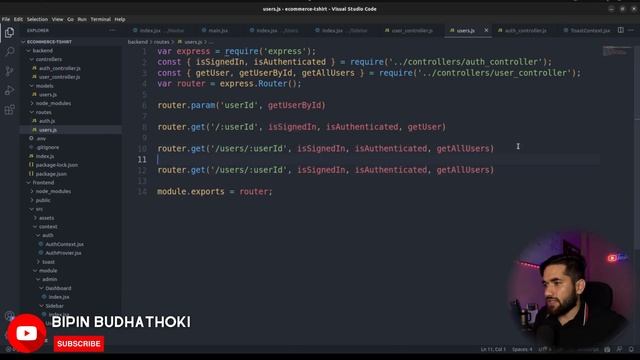Viewport: 640px width, 360px height.
Task: Click the Spaces: 4 indentation status item
Action: (522, 349)
